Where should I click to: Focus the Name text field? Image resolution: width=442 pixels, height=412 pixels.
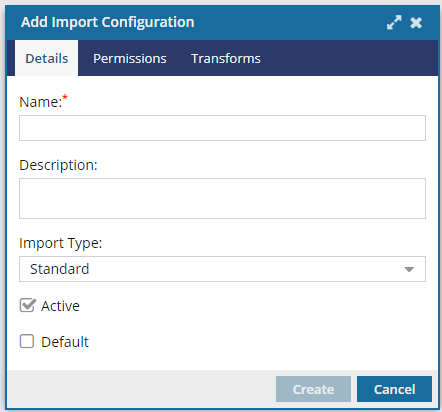(x=222, y=128)
